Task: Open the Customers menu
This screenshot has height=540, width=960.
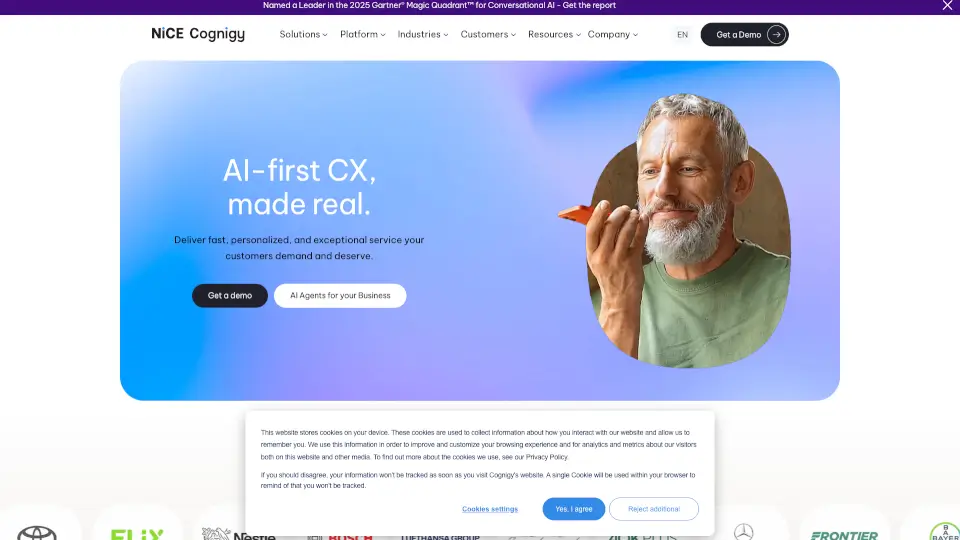Action: click(488, 35)
